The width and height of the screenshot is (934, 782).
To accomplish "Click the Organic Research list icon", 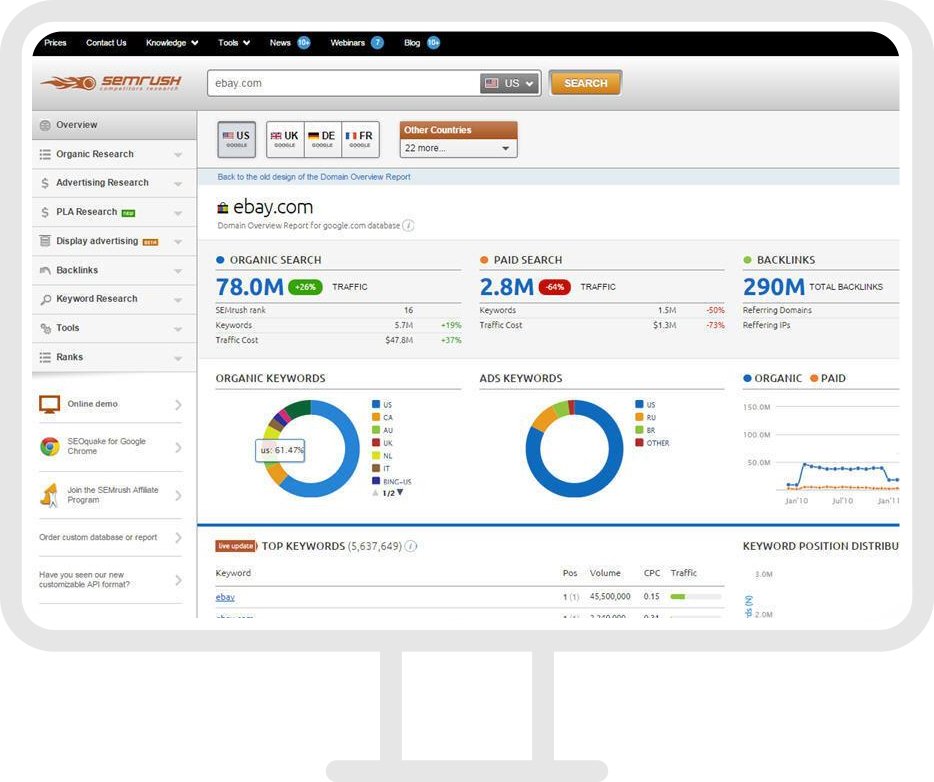I will 45,154.
